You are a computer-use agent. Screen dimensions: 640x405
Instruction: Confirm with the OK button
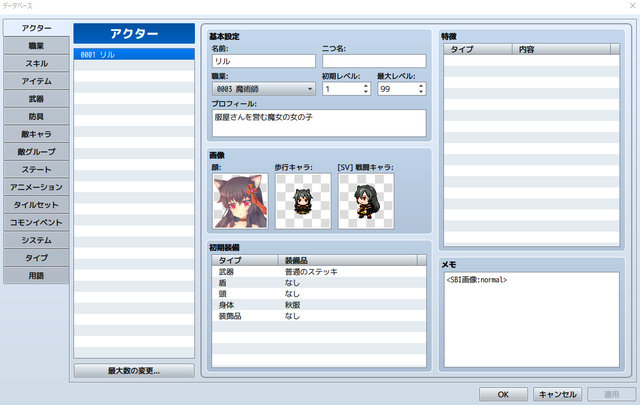click(x=503, y=394)
